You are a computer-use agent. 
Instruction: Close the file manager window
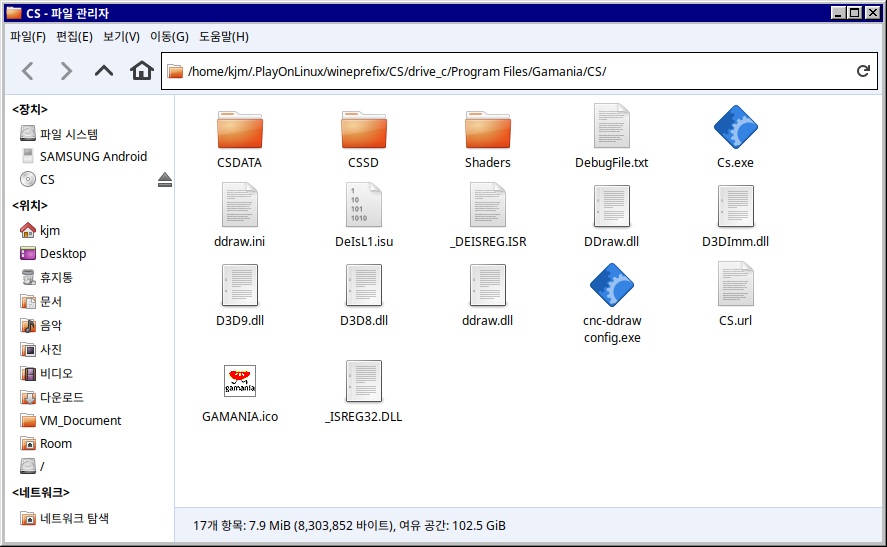coord(873,12)
